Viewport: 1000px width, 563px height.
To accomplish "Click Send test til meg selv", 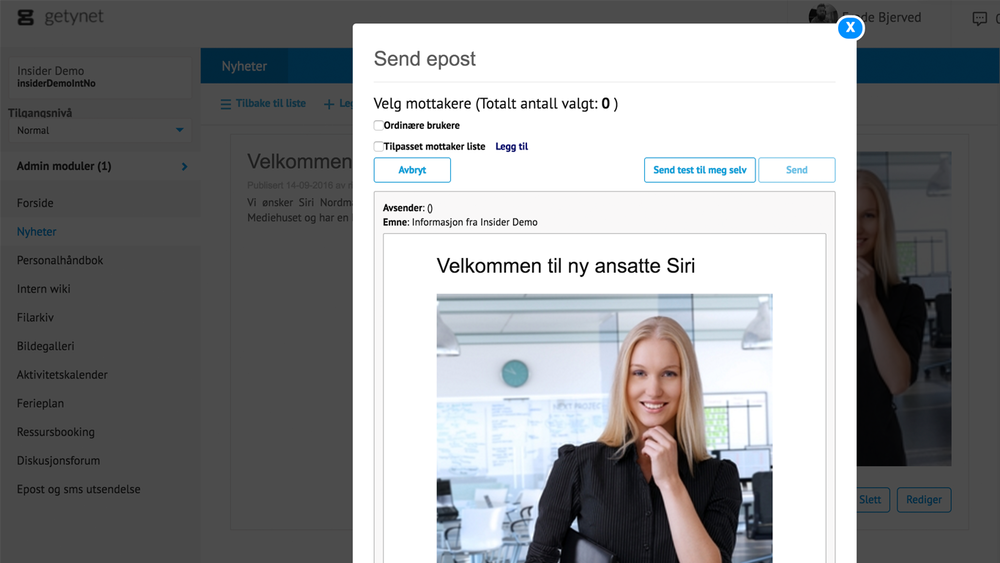I will coord(700,170).
